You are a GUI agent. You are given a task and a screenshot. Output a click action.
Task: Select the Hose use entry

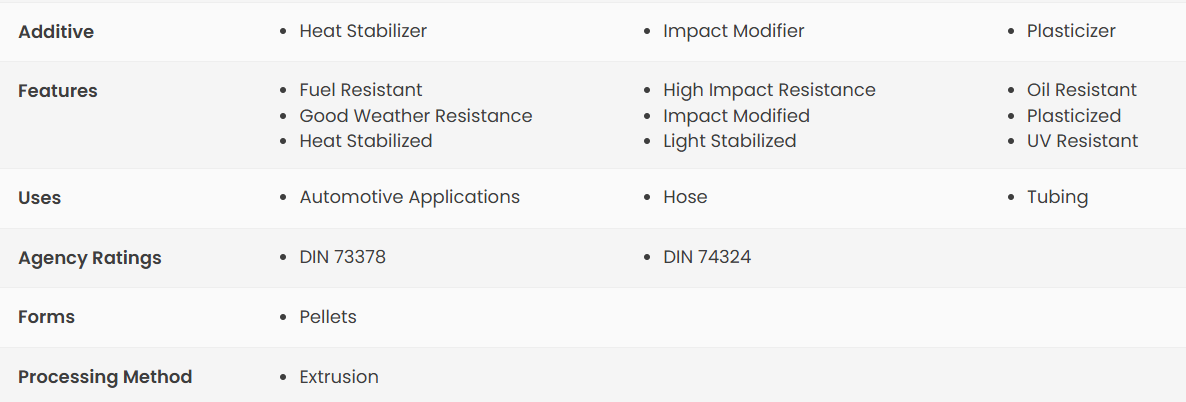point(685,197)
